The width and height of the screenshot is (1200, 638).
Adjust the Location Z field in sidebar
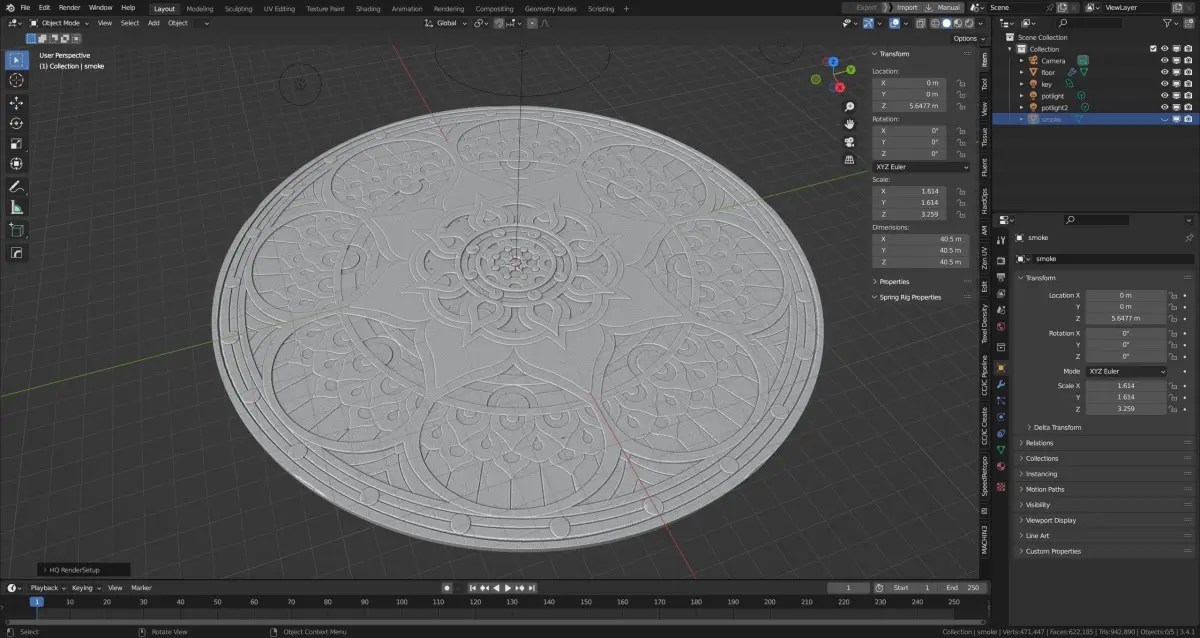coord(911,105)
